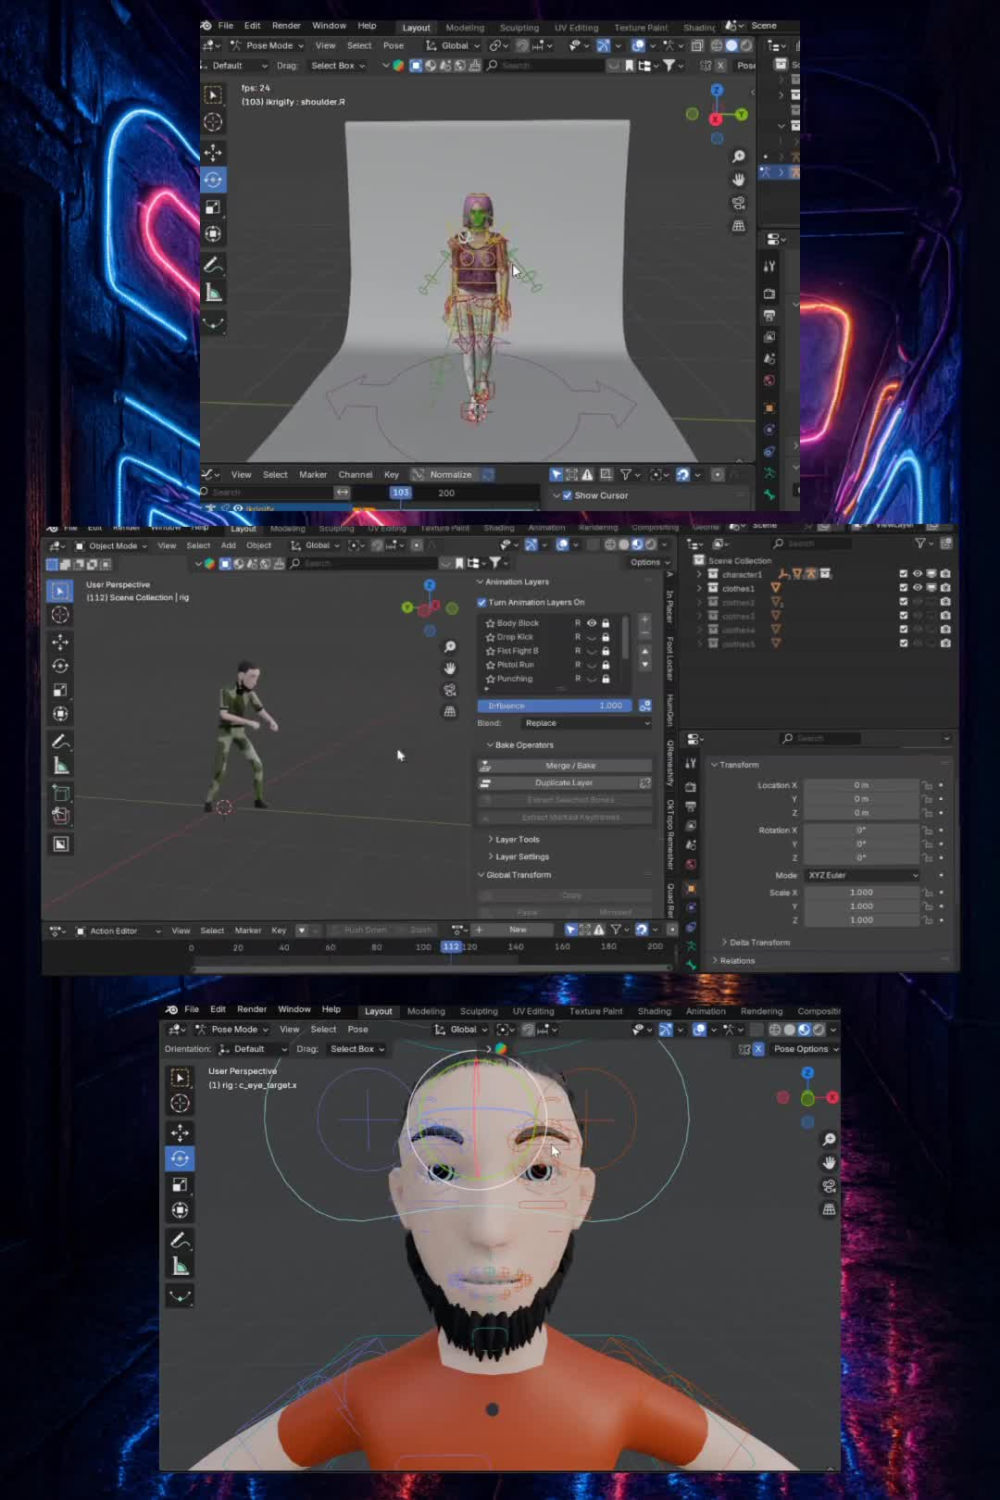Click the zoom magnifier in the bottom viewport
Image resolution: width=1000 pixels, height=1500 pixels.
tap(829, 1140)
